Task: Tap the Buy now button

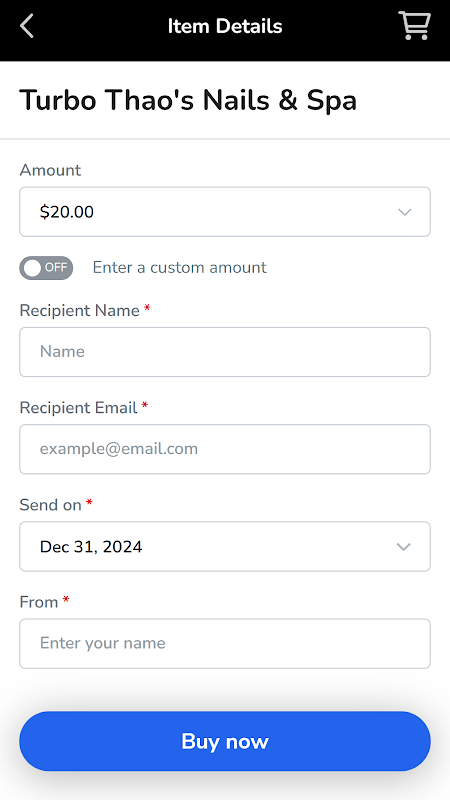Action: (225, 741)
